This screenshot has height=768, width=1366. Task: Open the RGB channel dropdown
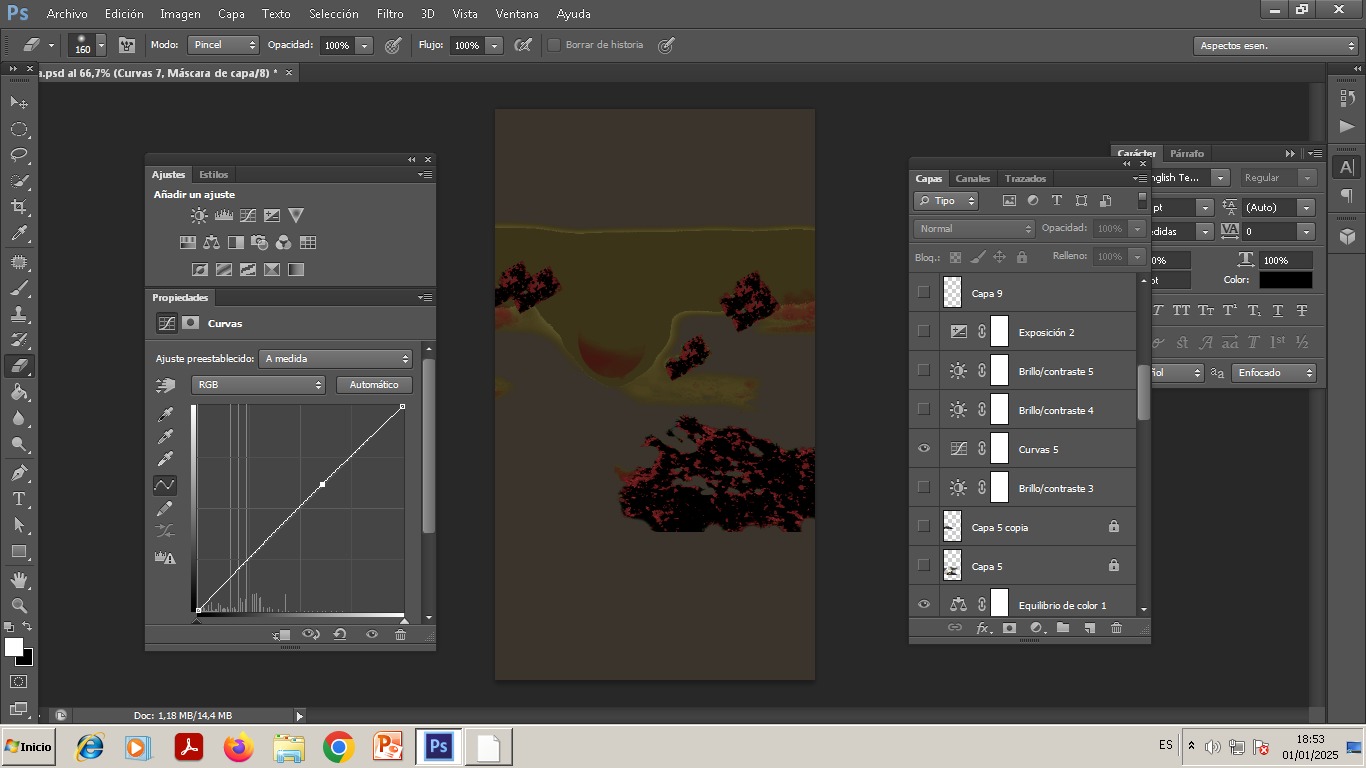[258, 385]
